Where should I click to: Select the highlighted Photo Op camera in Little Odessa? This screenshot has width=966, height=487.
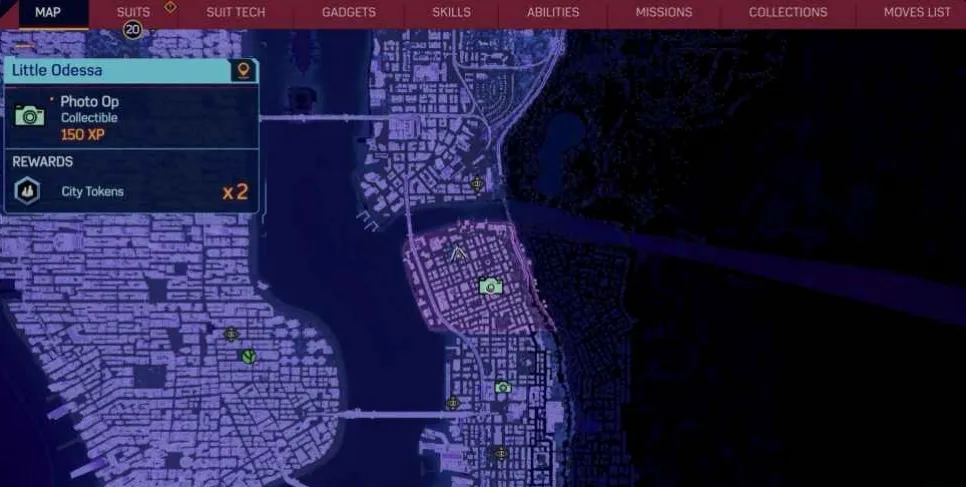tap(490, 286)
